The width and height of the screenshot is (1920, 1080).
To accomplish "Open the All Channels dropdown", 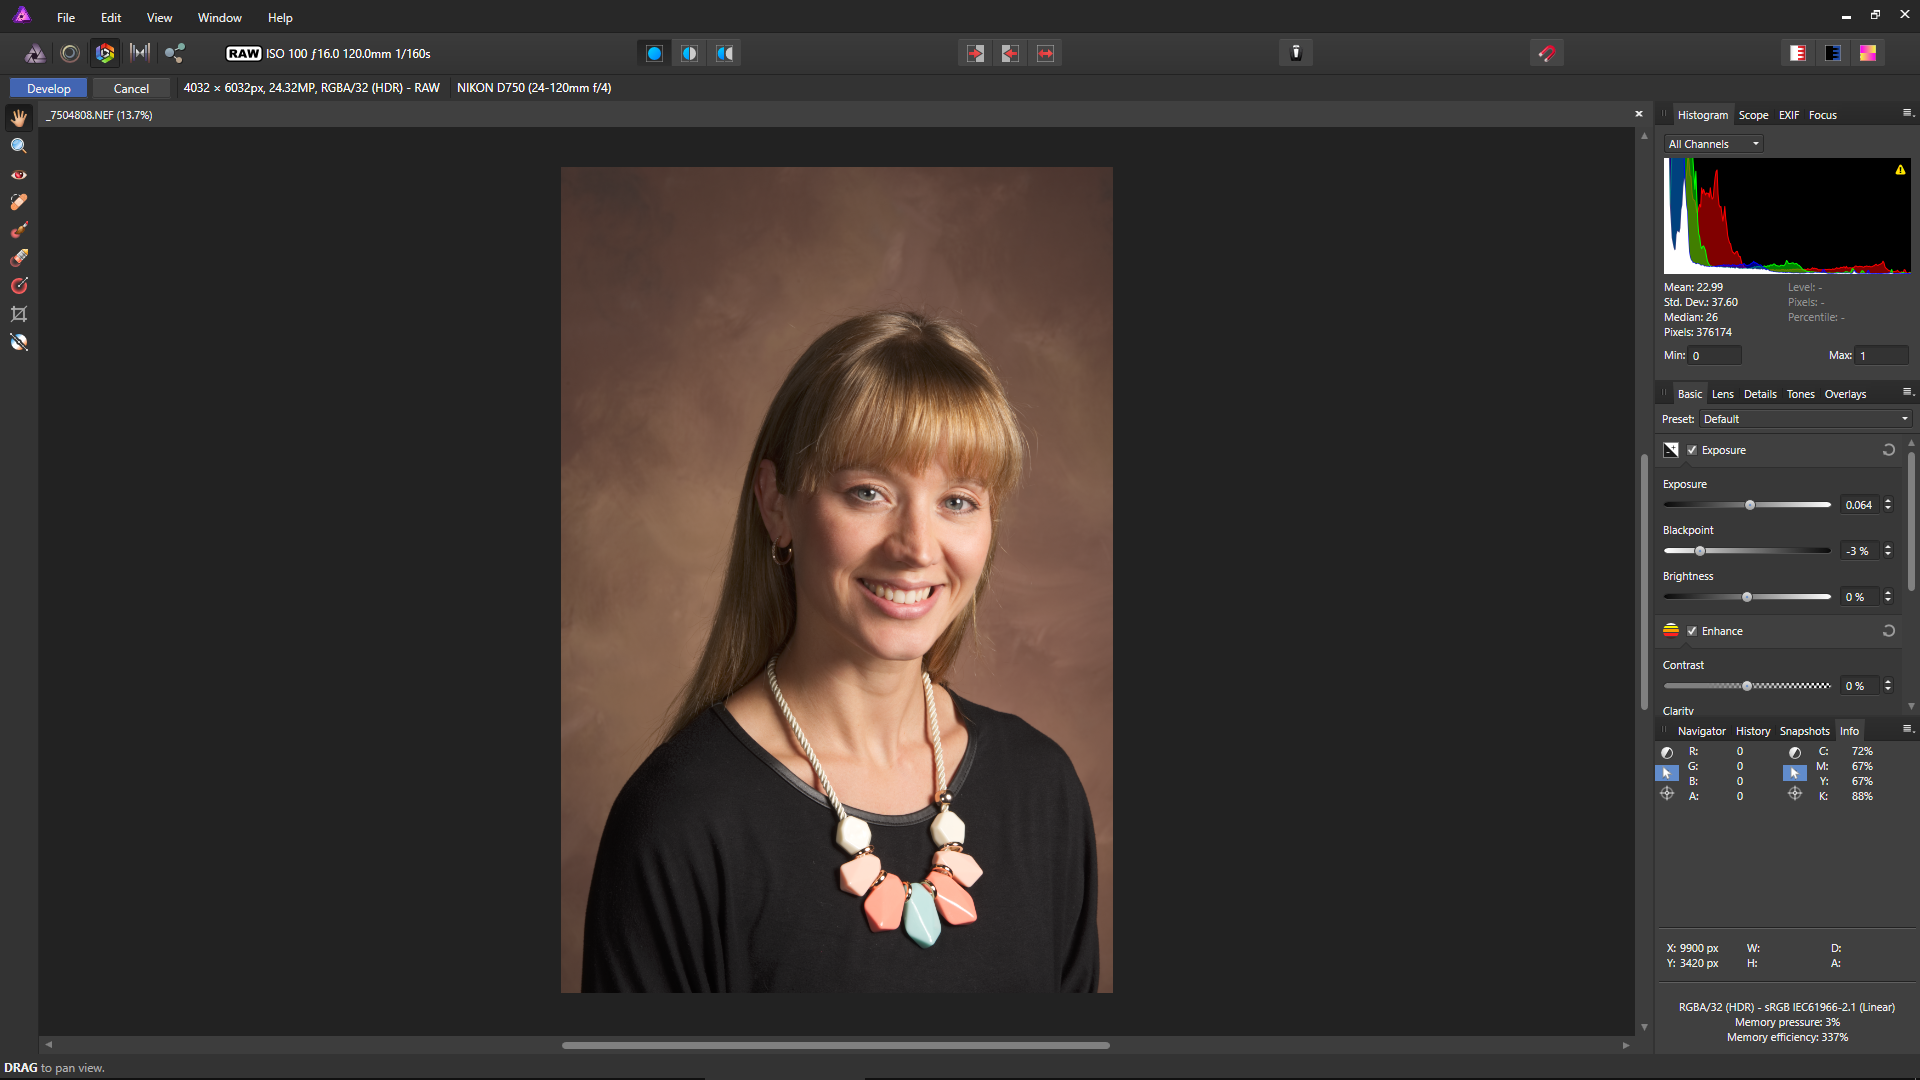I will point(1713,144).
